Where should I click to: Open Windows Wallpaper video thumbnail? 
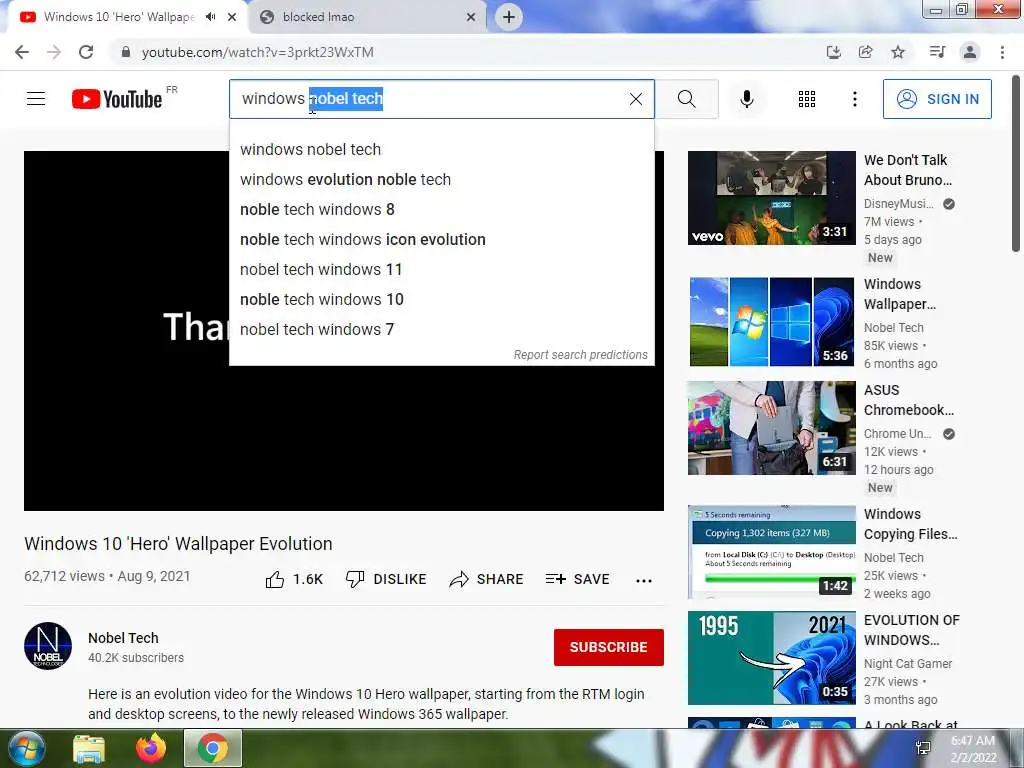click(x=772, y=321)
